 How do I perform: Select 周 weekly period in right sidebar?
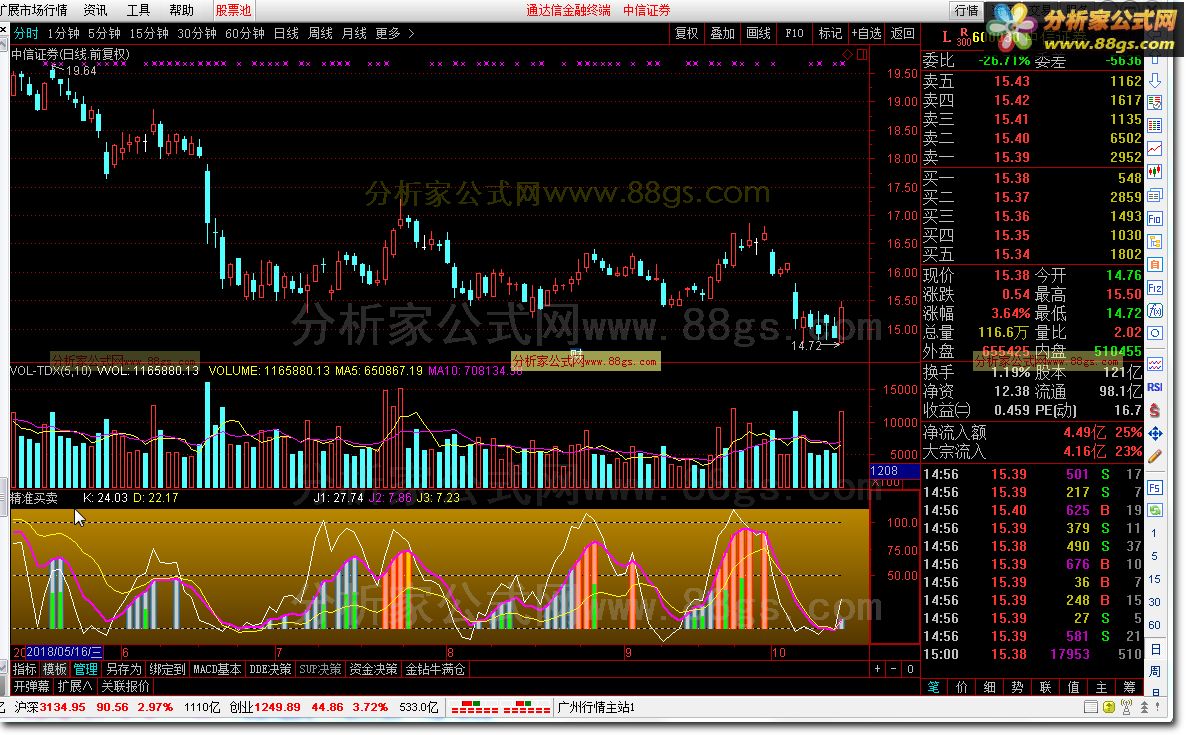coord(1154,671)
